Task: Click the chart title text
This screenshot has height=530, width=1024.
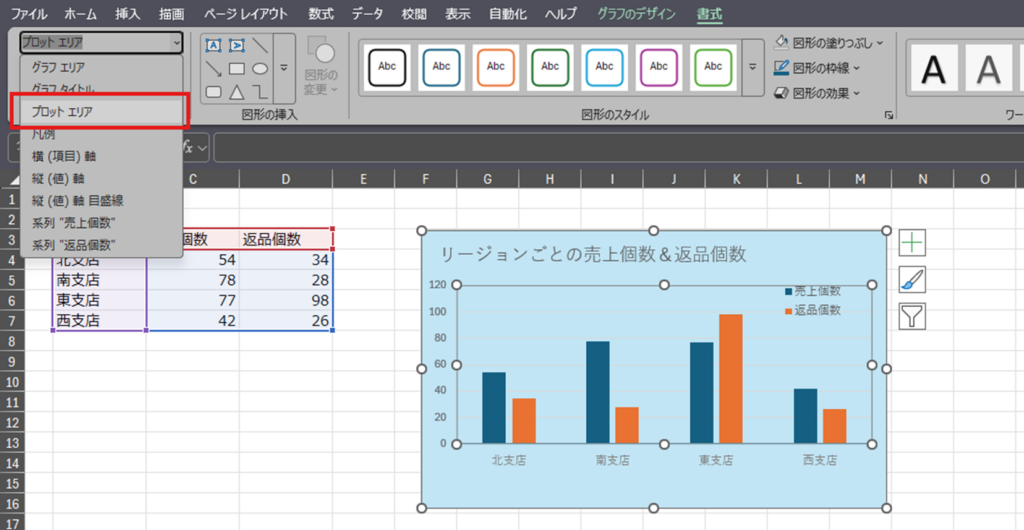Action: click(593, 254)
